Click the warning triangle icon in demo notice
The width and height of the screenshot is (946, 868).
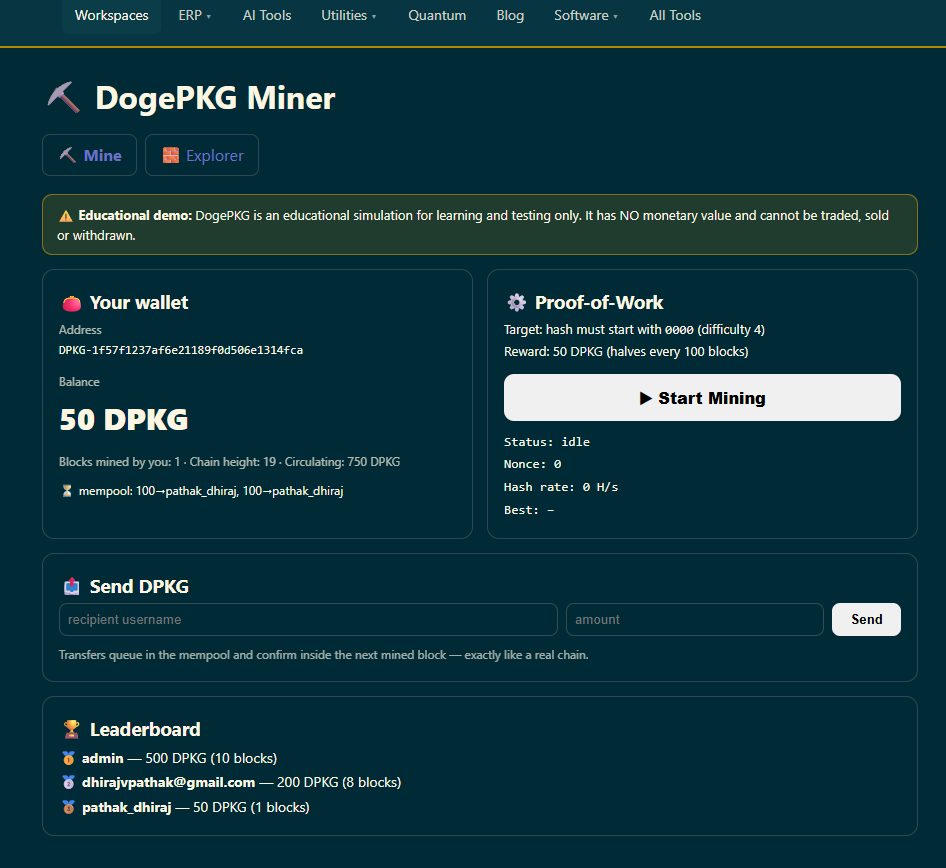point(66,216)
